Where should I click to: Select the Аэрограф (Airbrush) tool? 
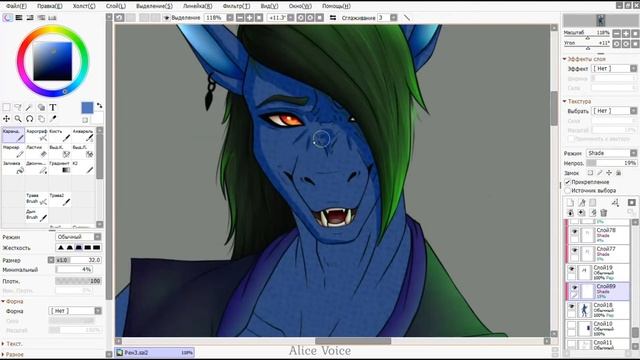tap(36, 135)
